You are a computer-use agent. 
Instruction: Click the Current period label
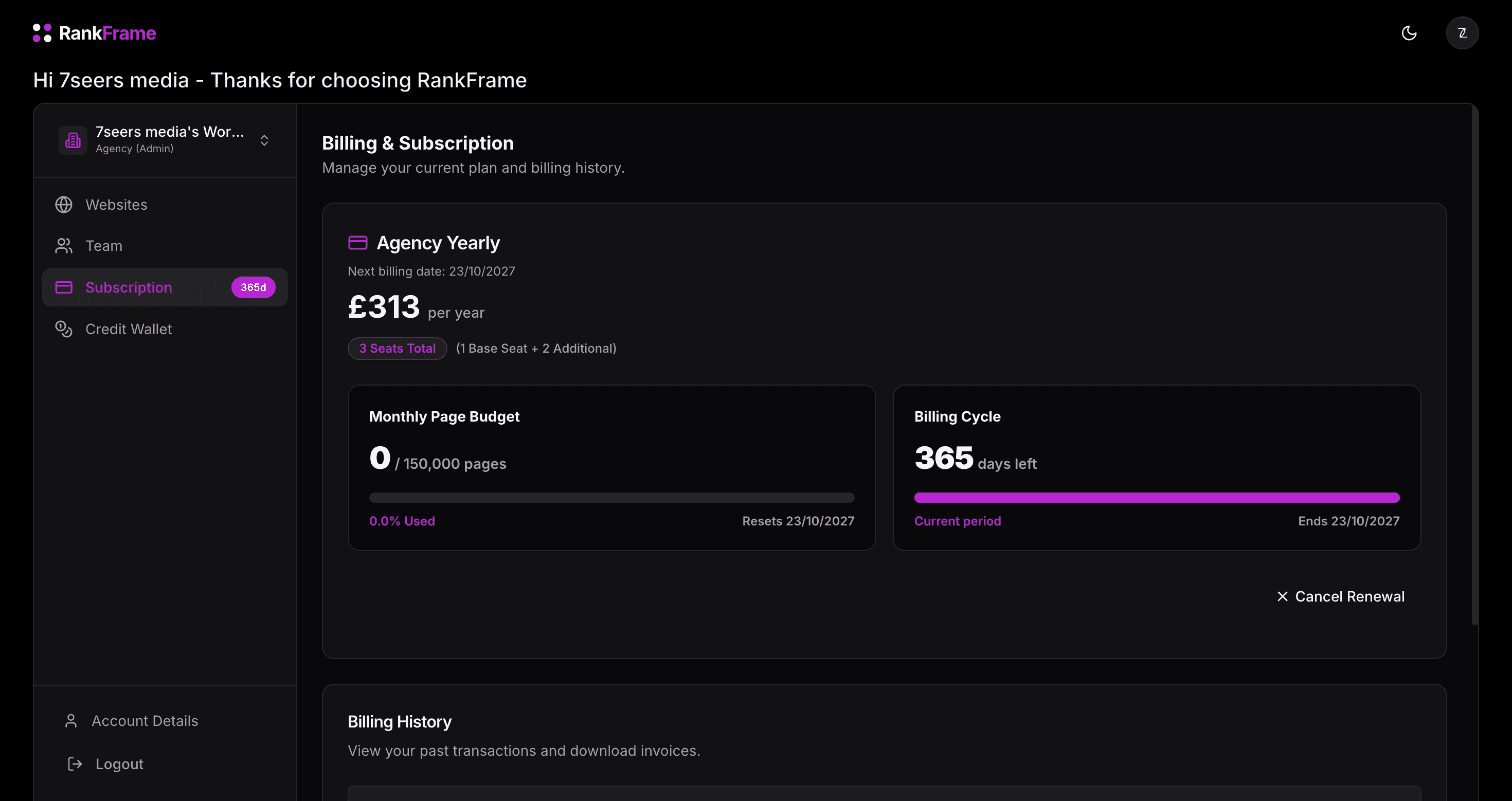pyautogui.click(x=958, y=521)
